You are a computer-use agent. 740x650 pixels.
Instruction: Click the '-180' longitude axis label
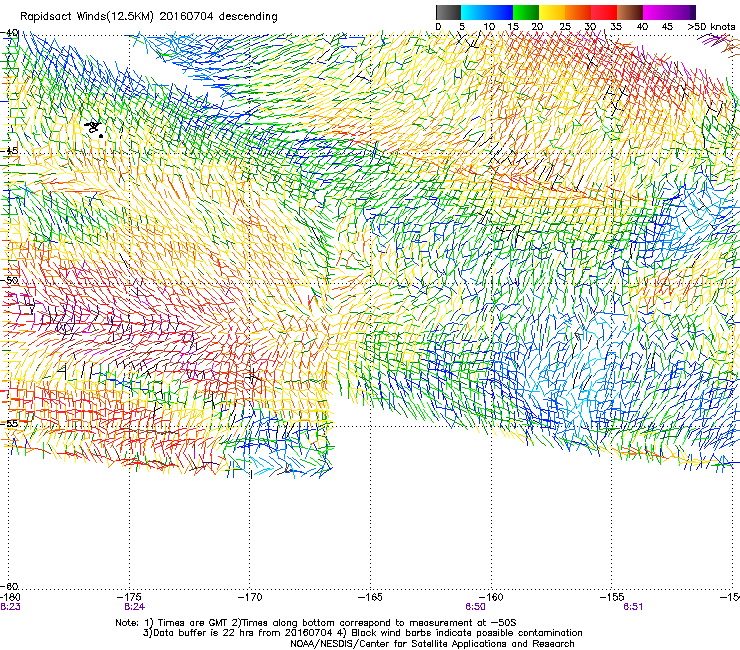point(10,597)
